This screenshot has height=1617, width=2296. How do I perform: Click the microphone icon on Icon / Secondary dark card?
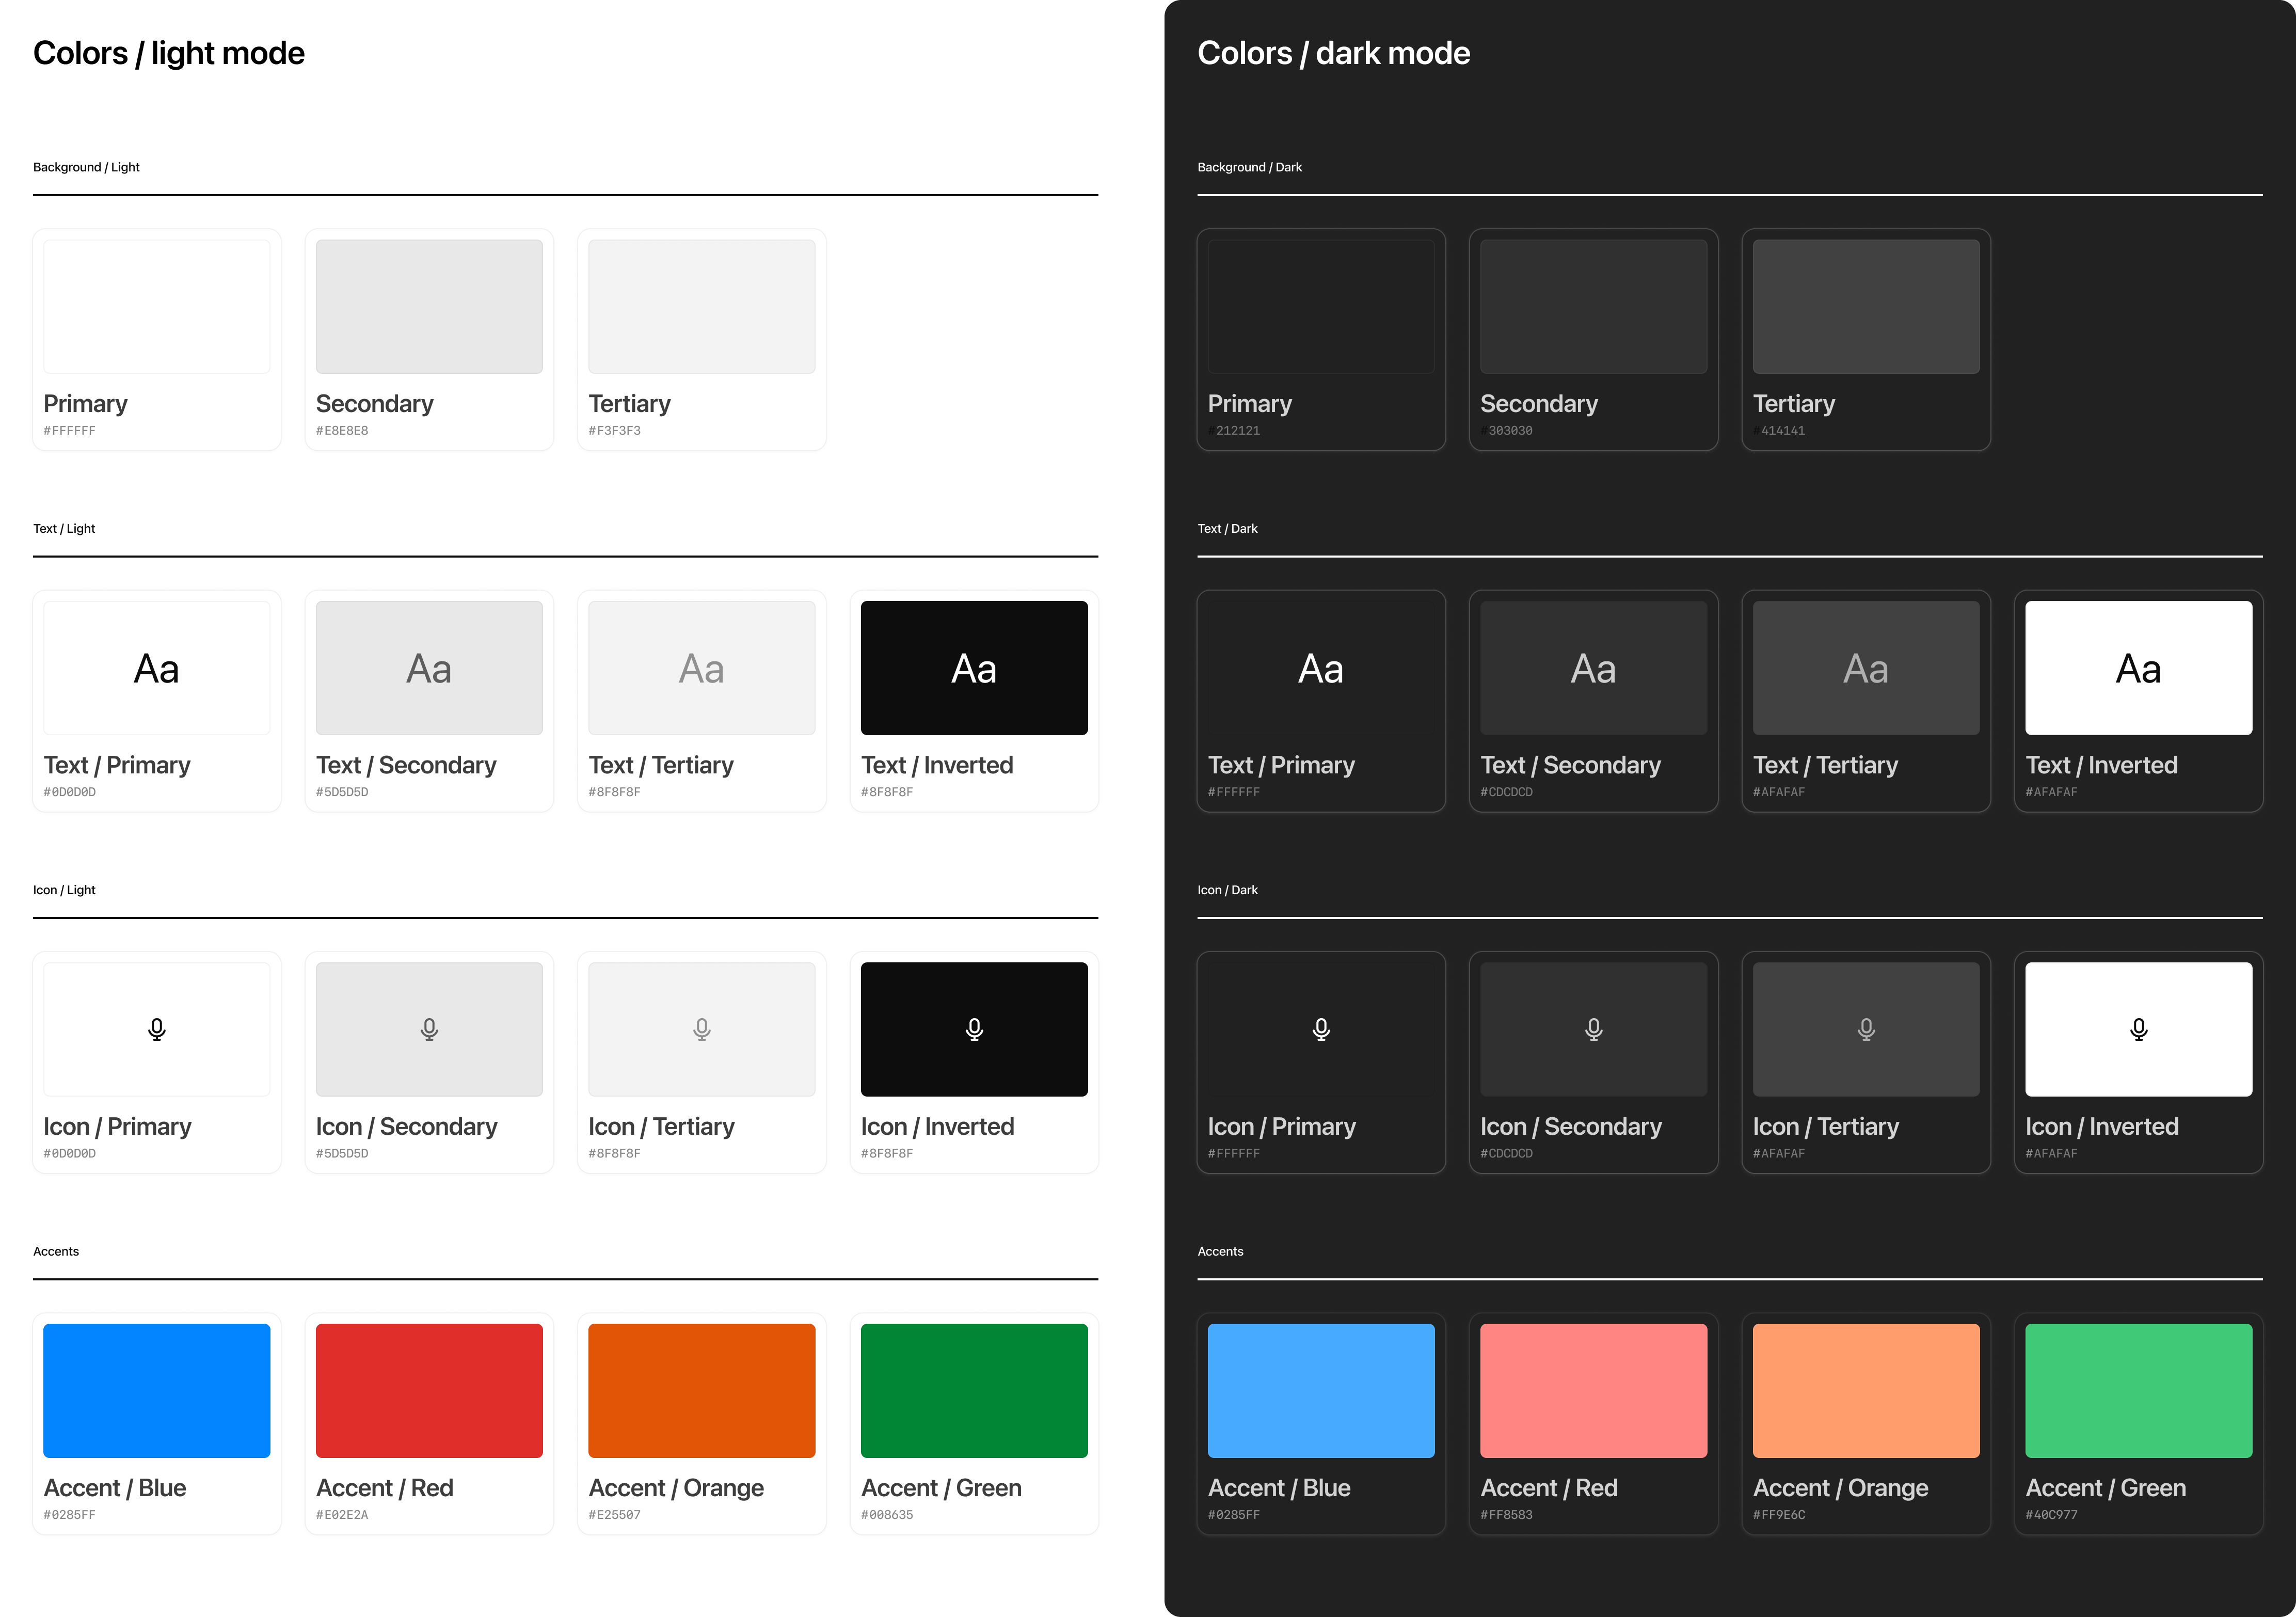point(1593,1029)
